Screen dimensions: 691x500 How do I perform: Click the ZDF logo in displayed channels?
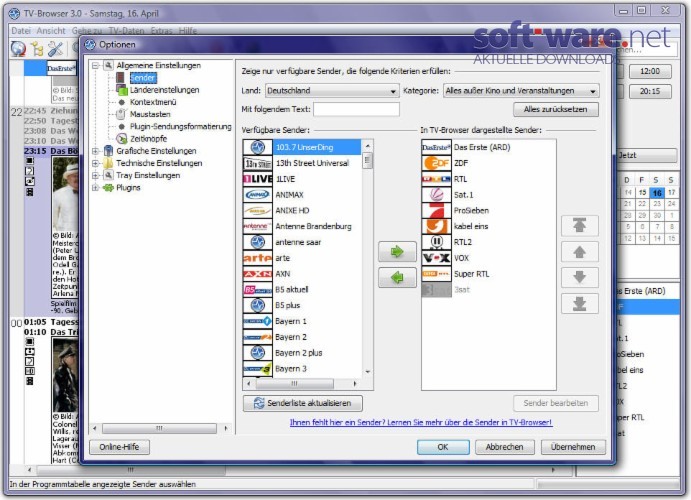tap(436, 163)
